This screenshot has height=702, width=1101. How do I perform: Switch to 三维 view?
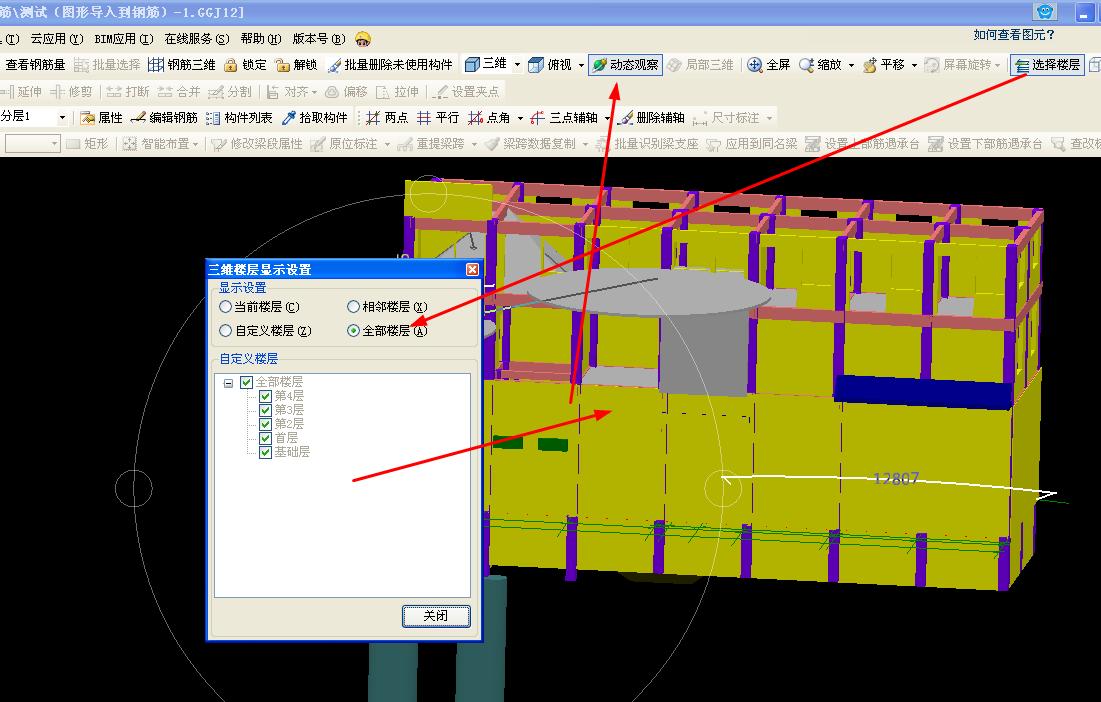[486, 65]
